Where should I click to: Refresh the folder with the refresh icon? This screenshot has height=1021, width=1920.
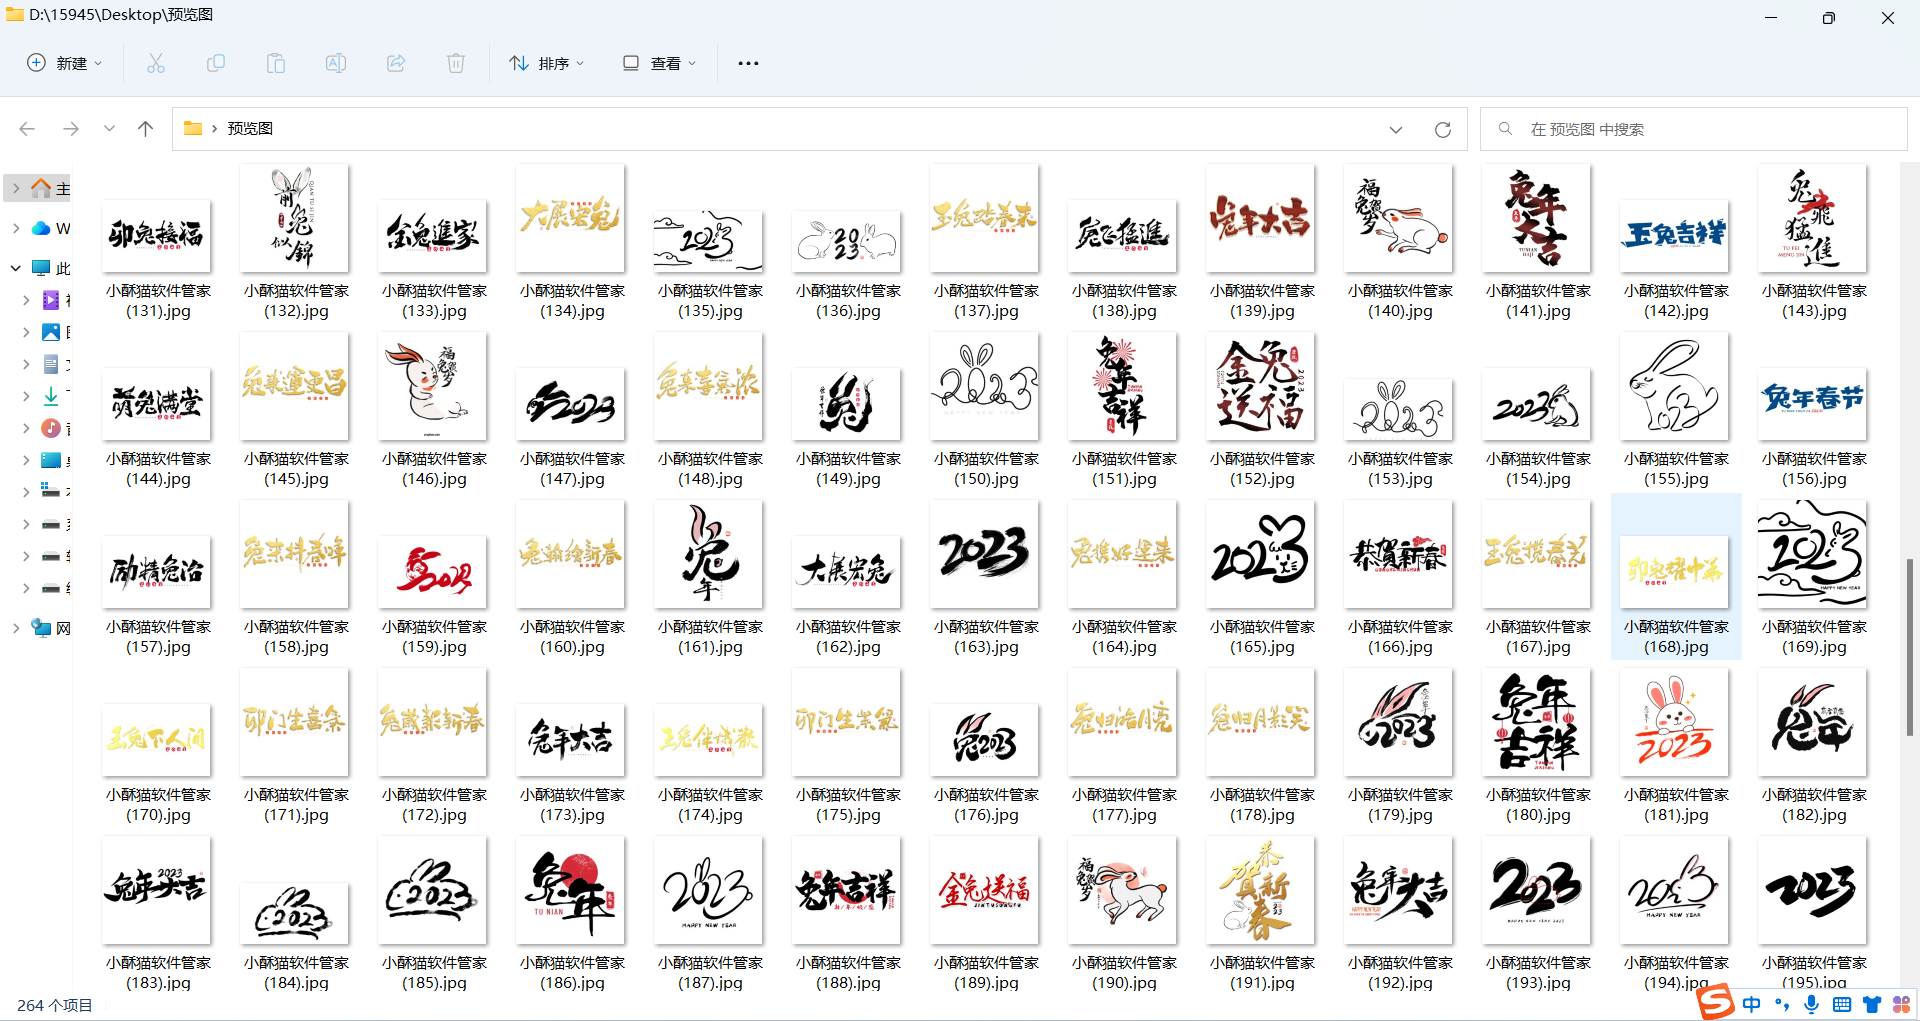tap(1443, 129)
